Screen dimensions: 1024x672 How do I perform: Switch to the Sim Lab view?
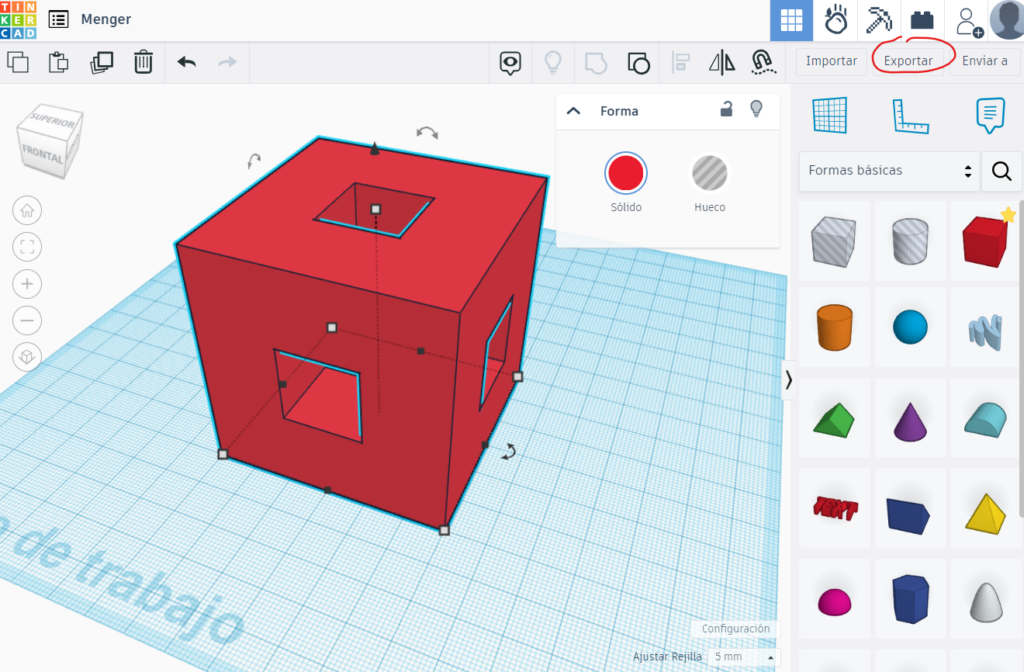836,20
